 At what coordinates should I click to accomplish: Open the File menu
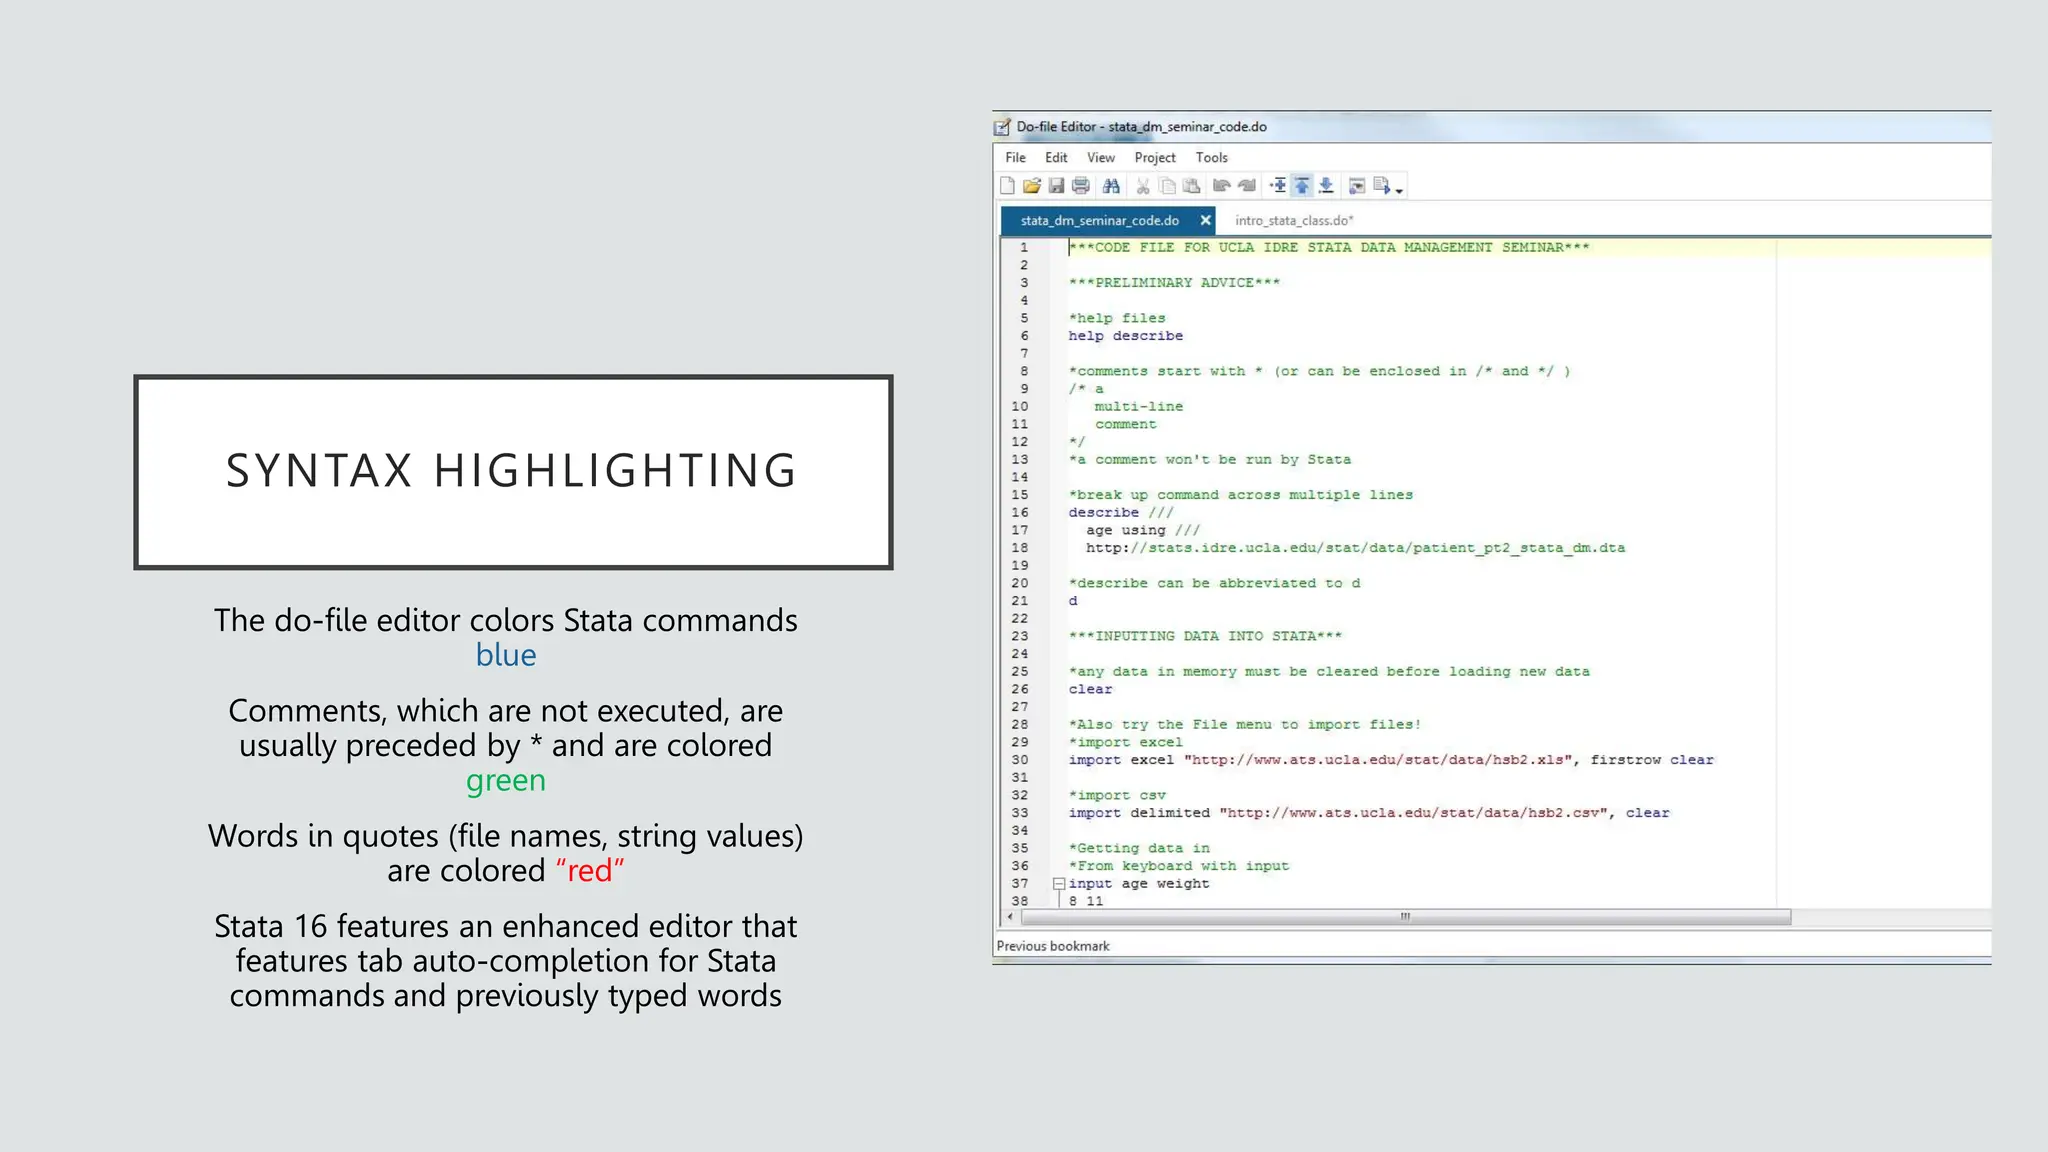point(1015,158)
